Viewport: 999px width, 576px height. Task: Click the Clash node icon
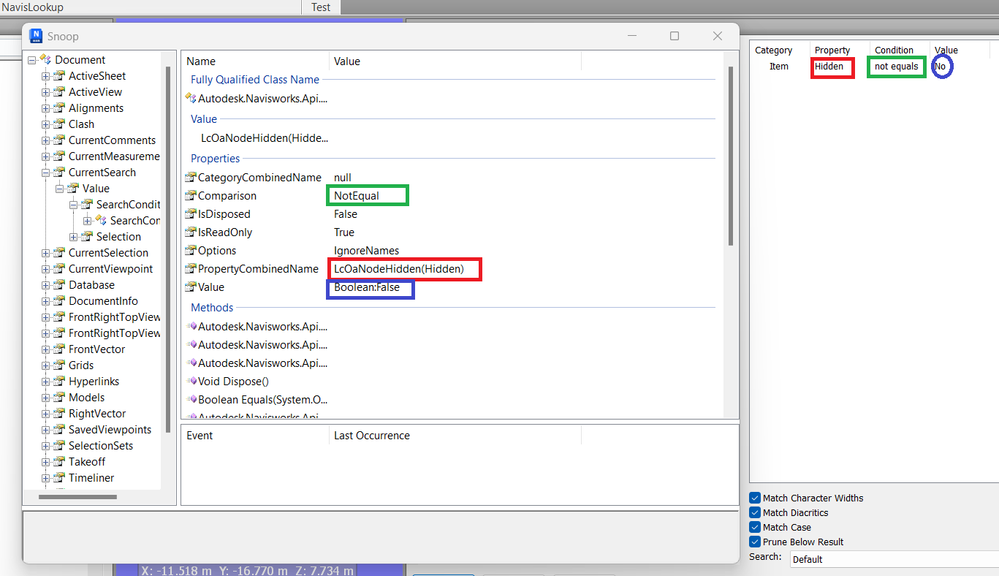pos(59,124)
